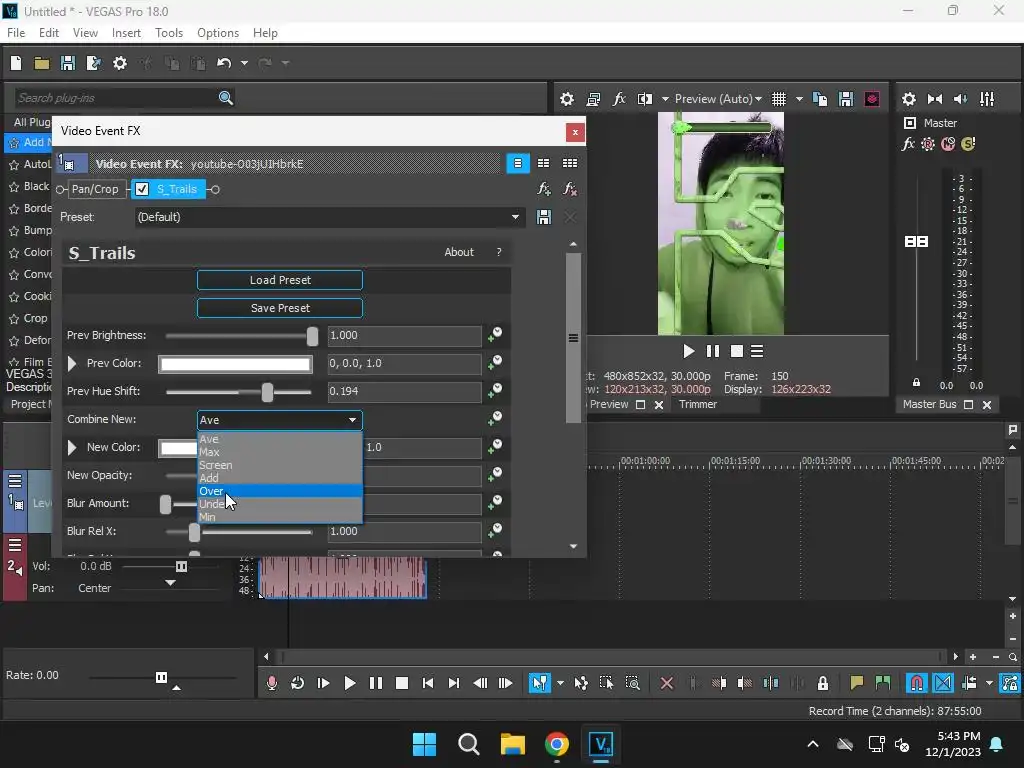Insert a Marker flag icon
The height and width of the screenshot is (768, 1024).
click(x=857, y=683)
